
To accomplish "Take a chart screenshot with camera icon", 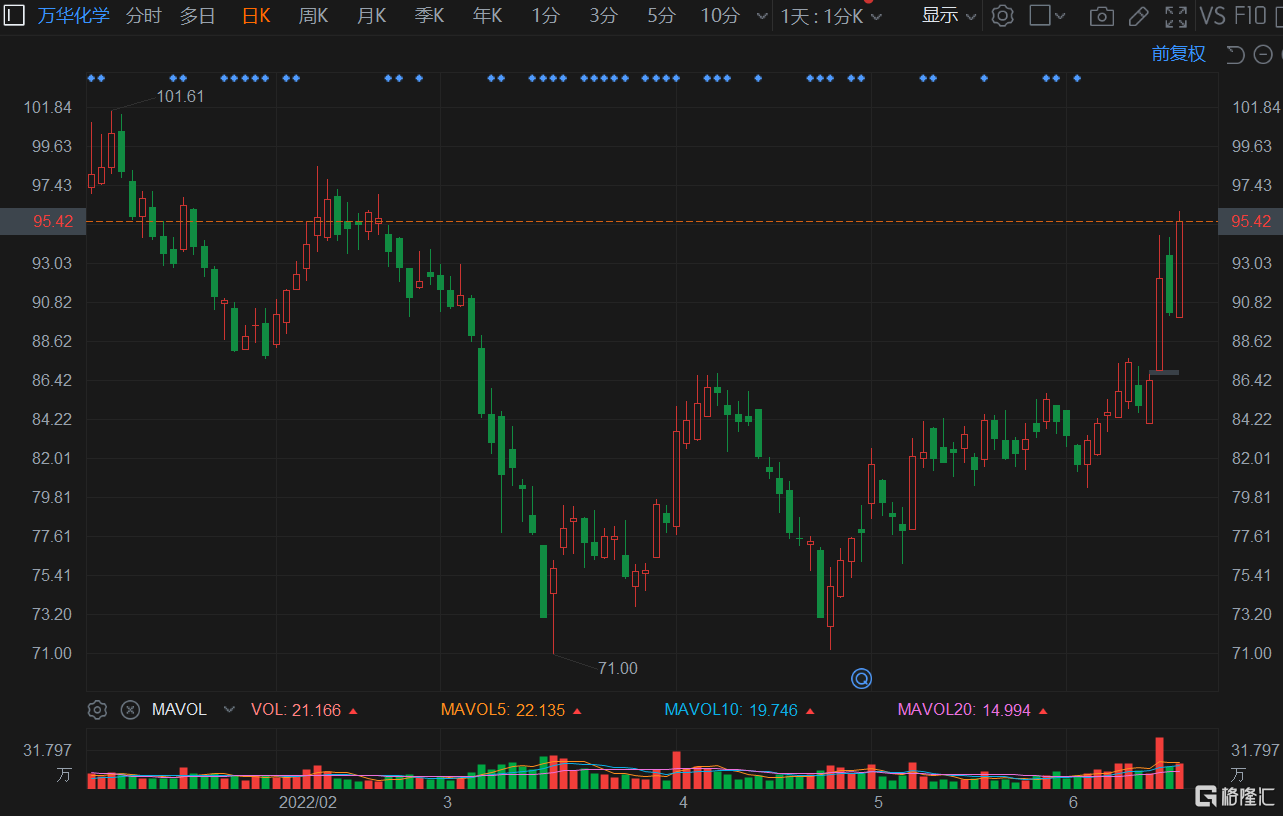I will pos(1101,16).
